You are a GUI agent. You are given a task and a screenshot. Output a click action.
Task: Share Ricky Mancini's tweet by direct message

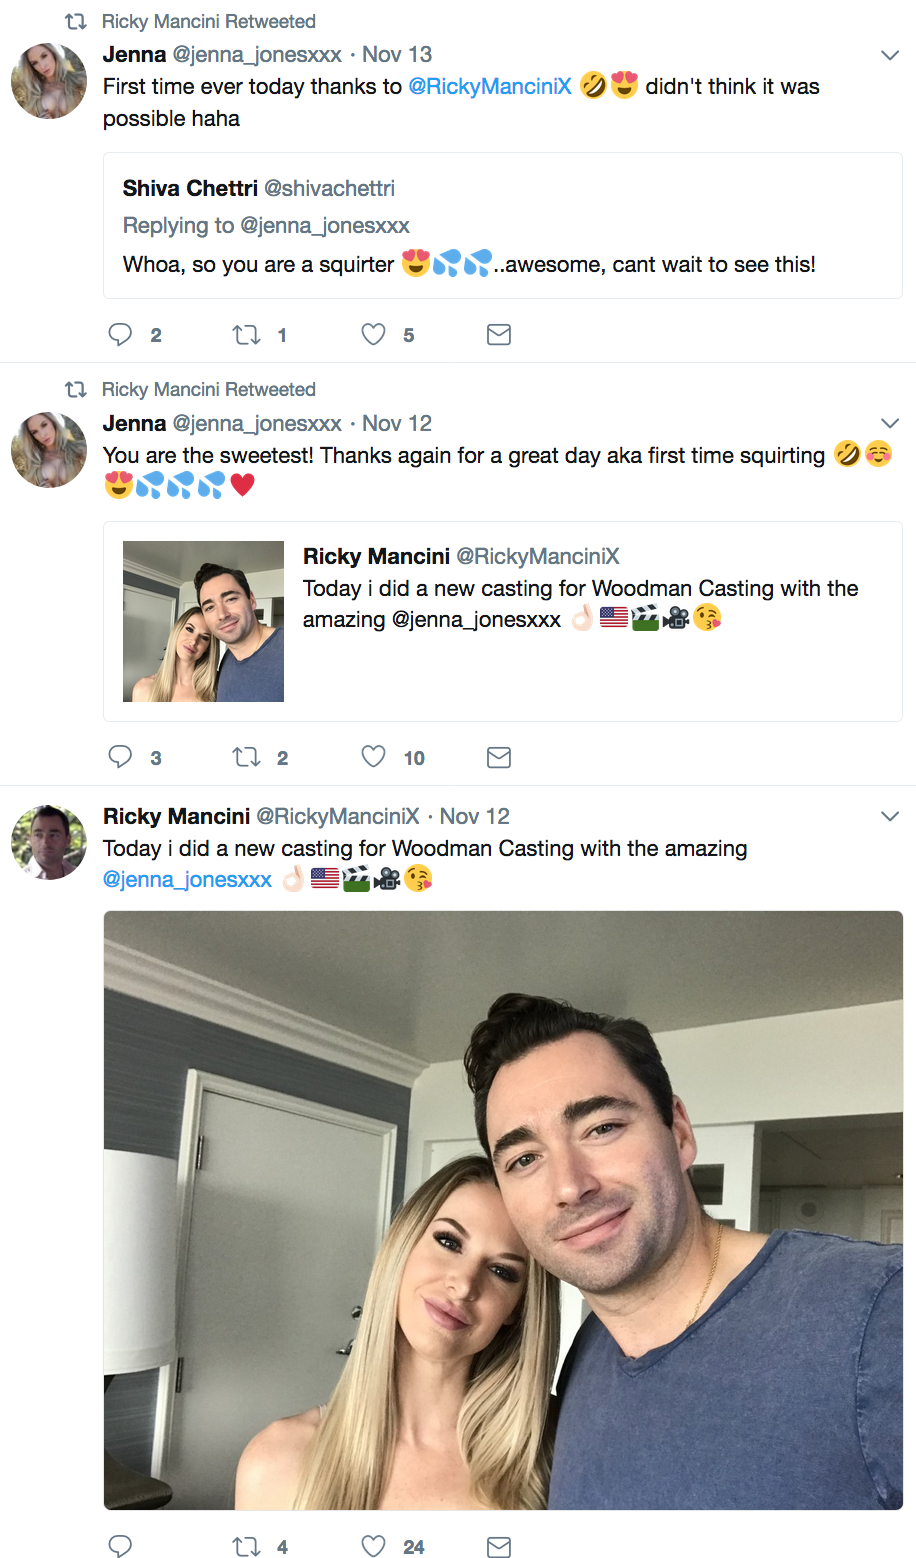click(498, 1546)
